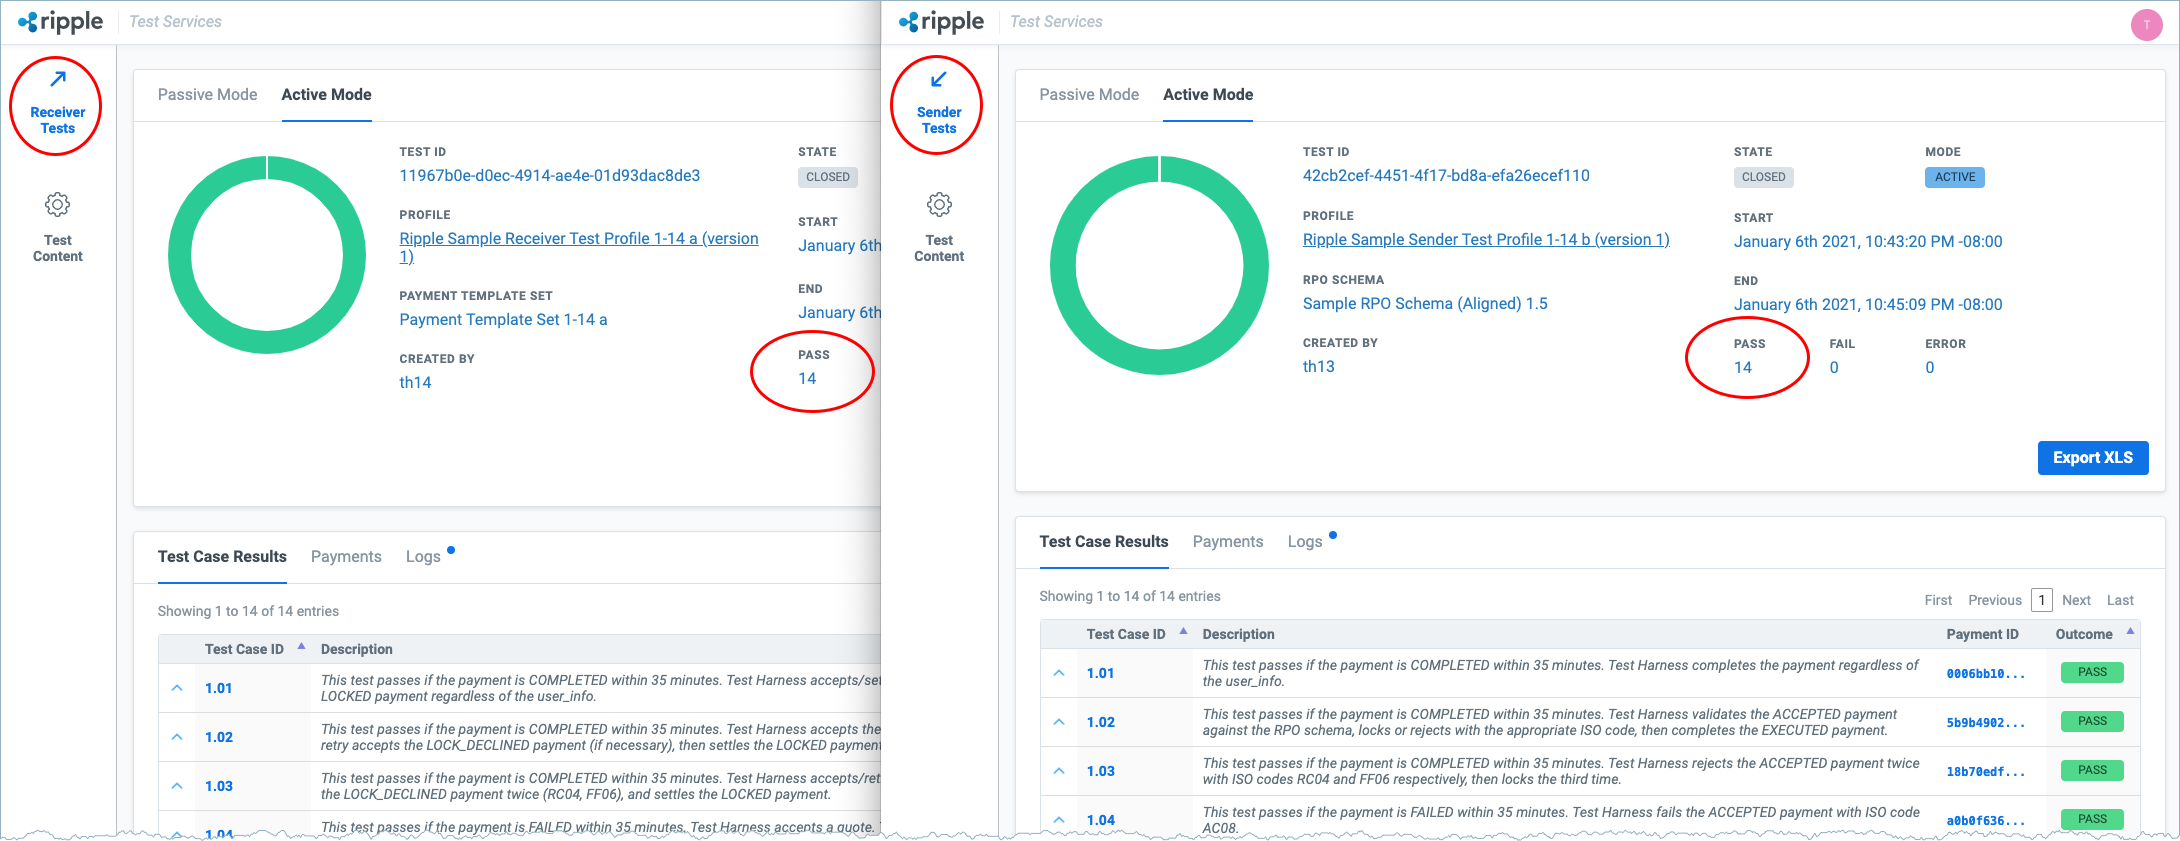
Task: Click Sample RPO Schema (Aligned) 1.5
Action: click(1425, 303)
